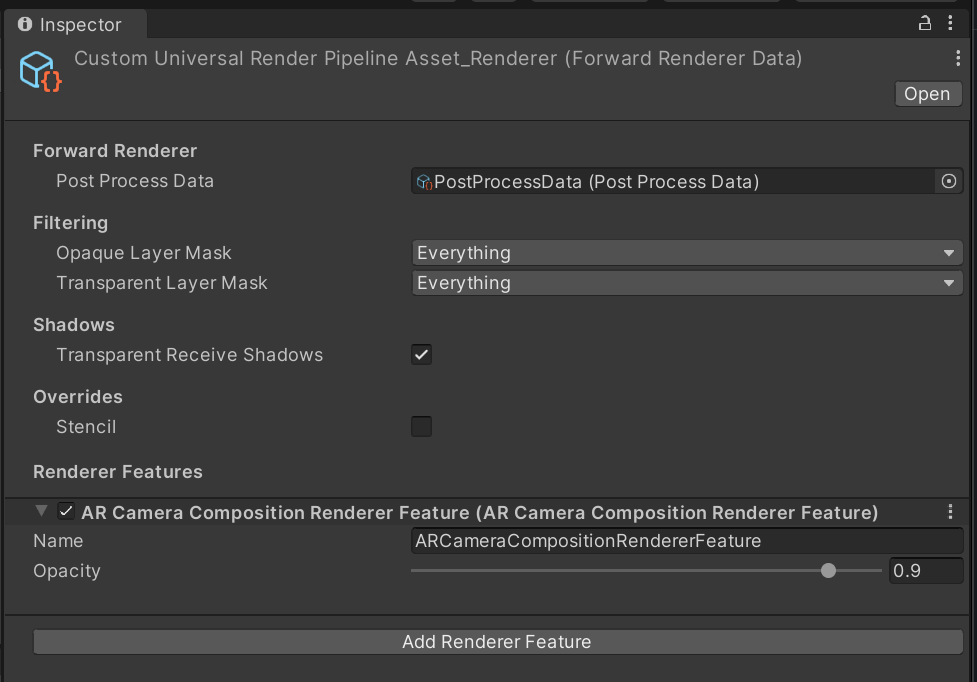Uncheck AR Camera Composition Renderer Feature
Screen dimensions: 977x682
65,511
